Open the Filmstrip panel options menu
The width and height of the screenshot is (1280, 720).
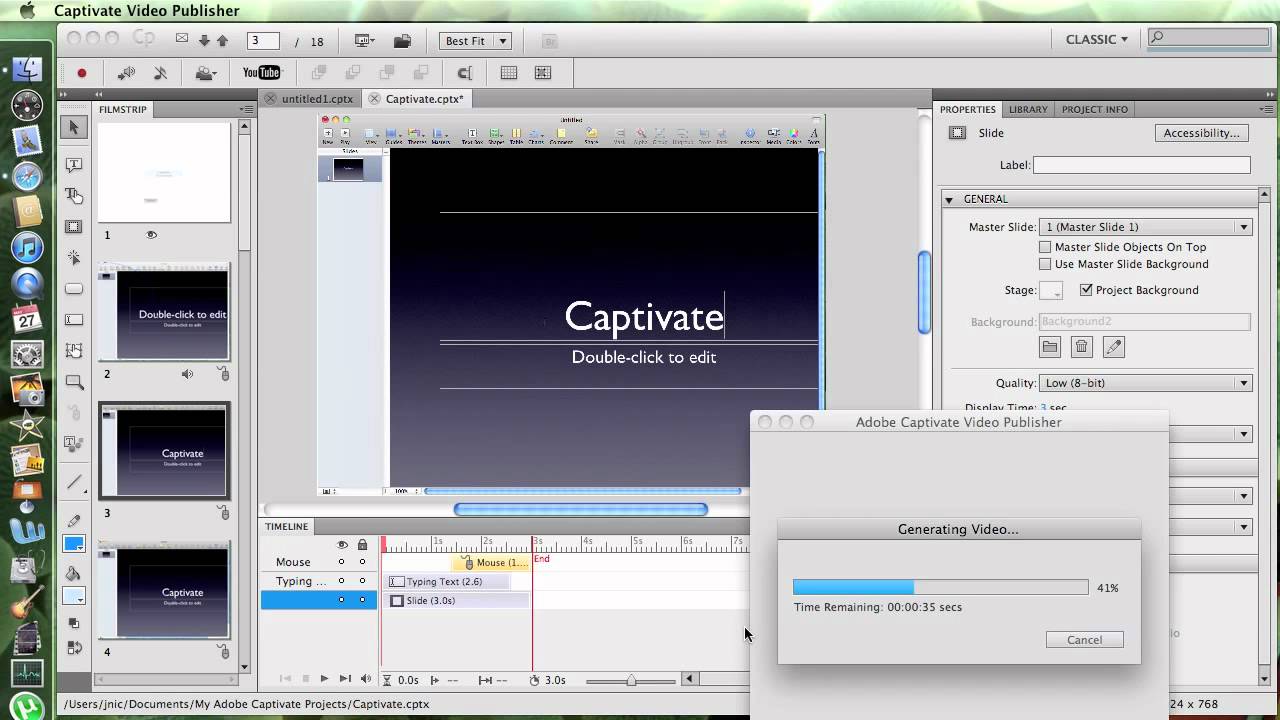[246, 109]
